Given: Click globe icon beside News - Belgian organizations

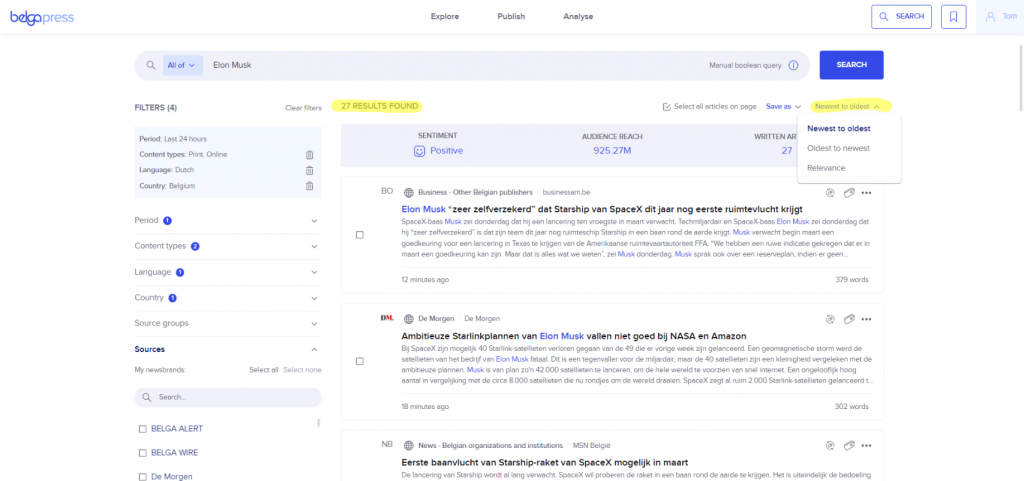Looking at the screenshot, I should click(x=409, y=446).
